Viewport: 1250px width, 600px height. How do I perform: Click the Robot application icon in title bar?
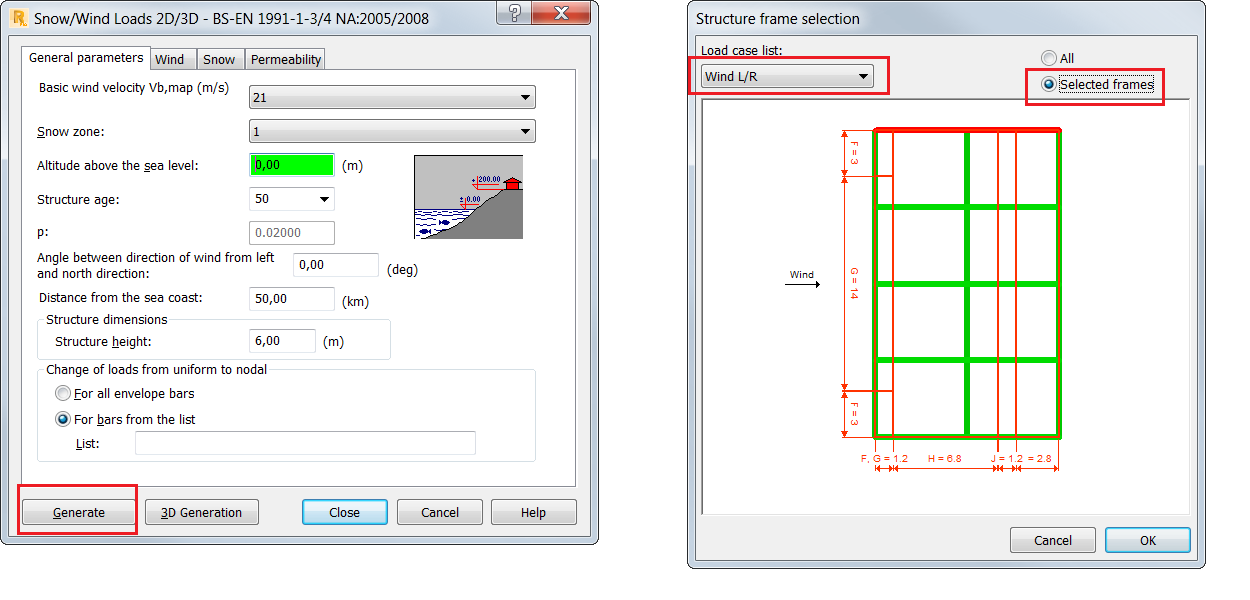pos(17,16)
